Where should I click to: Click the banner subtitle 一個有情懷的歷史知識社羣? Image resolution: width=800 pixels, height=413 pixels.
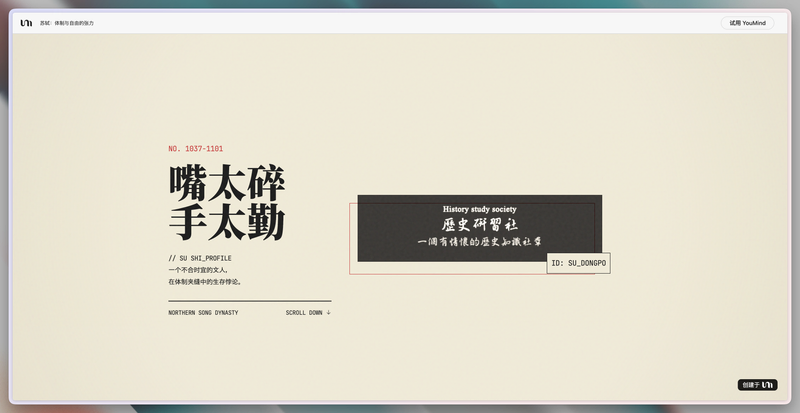click(x=480, y=242)
